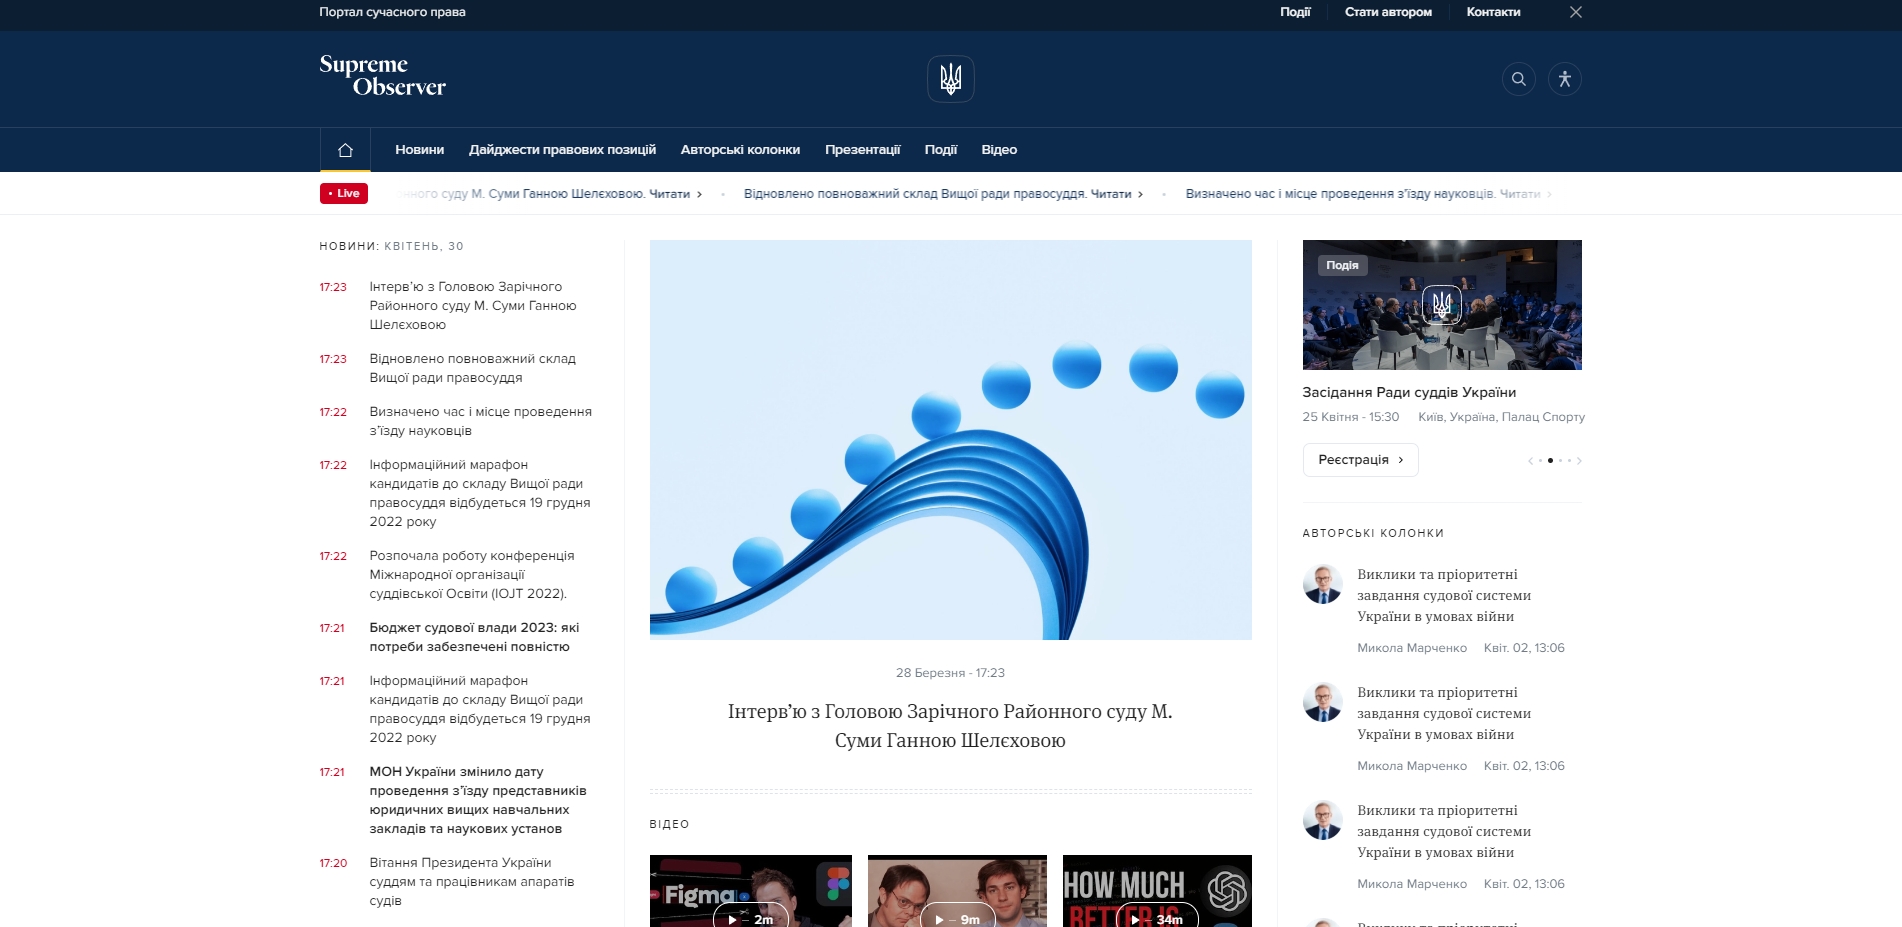Go to previous event with left arrow

tap(1530, 461)
